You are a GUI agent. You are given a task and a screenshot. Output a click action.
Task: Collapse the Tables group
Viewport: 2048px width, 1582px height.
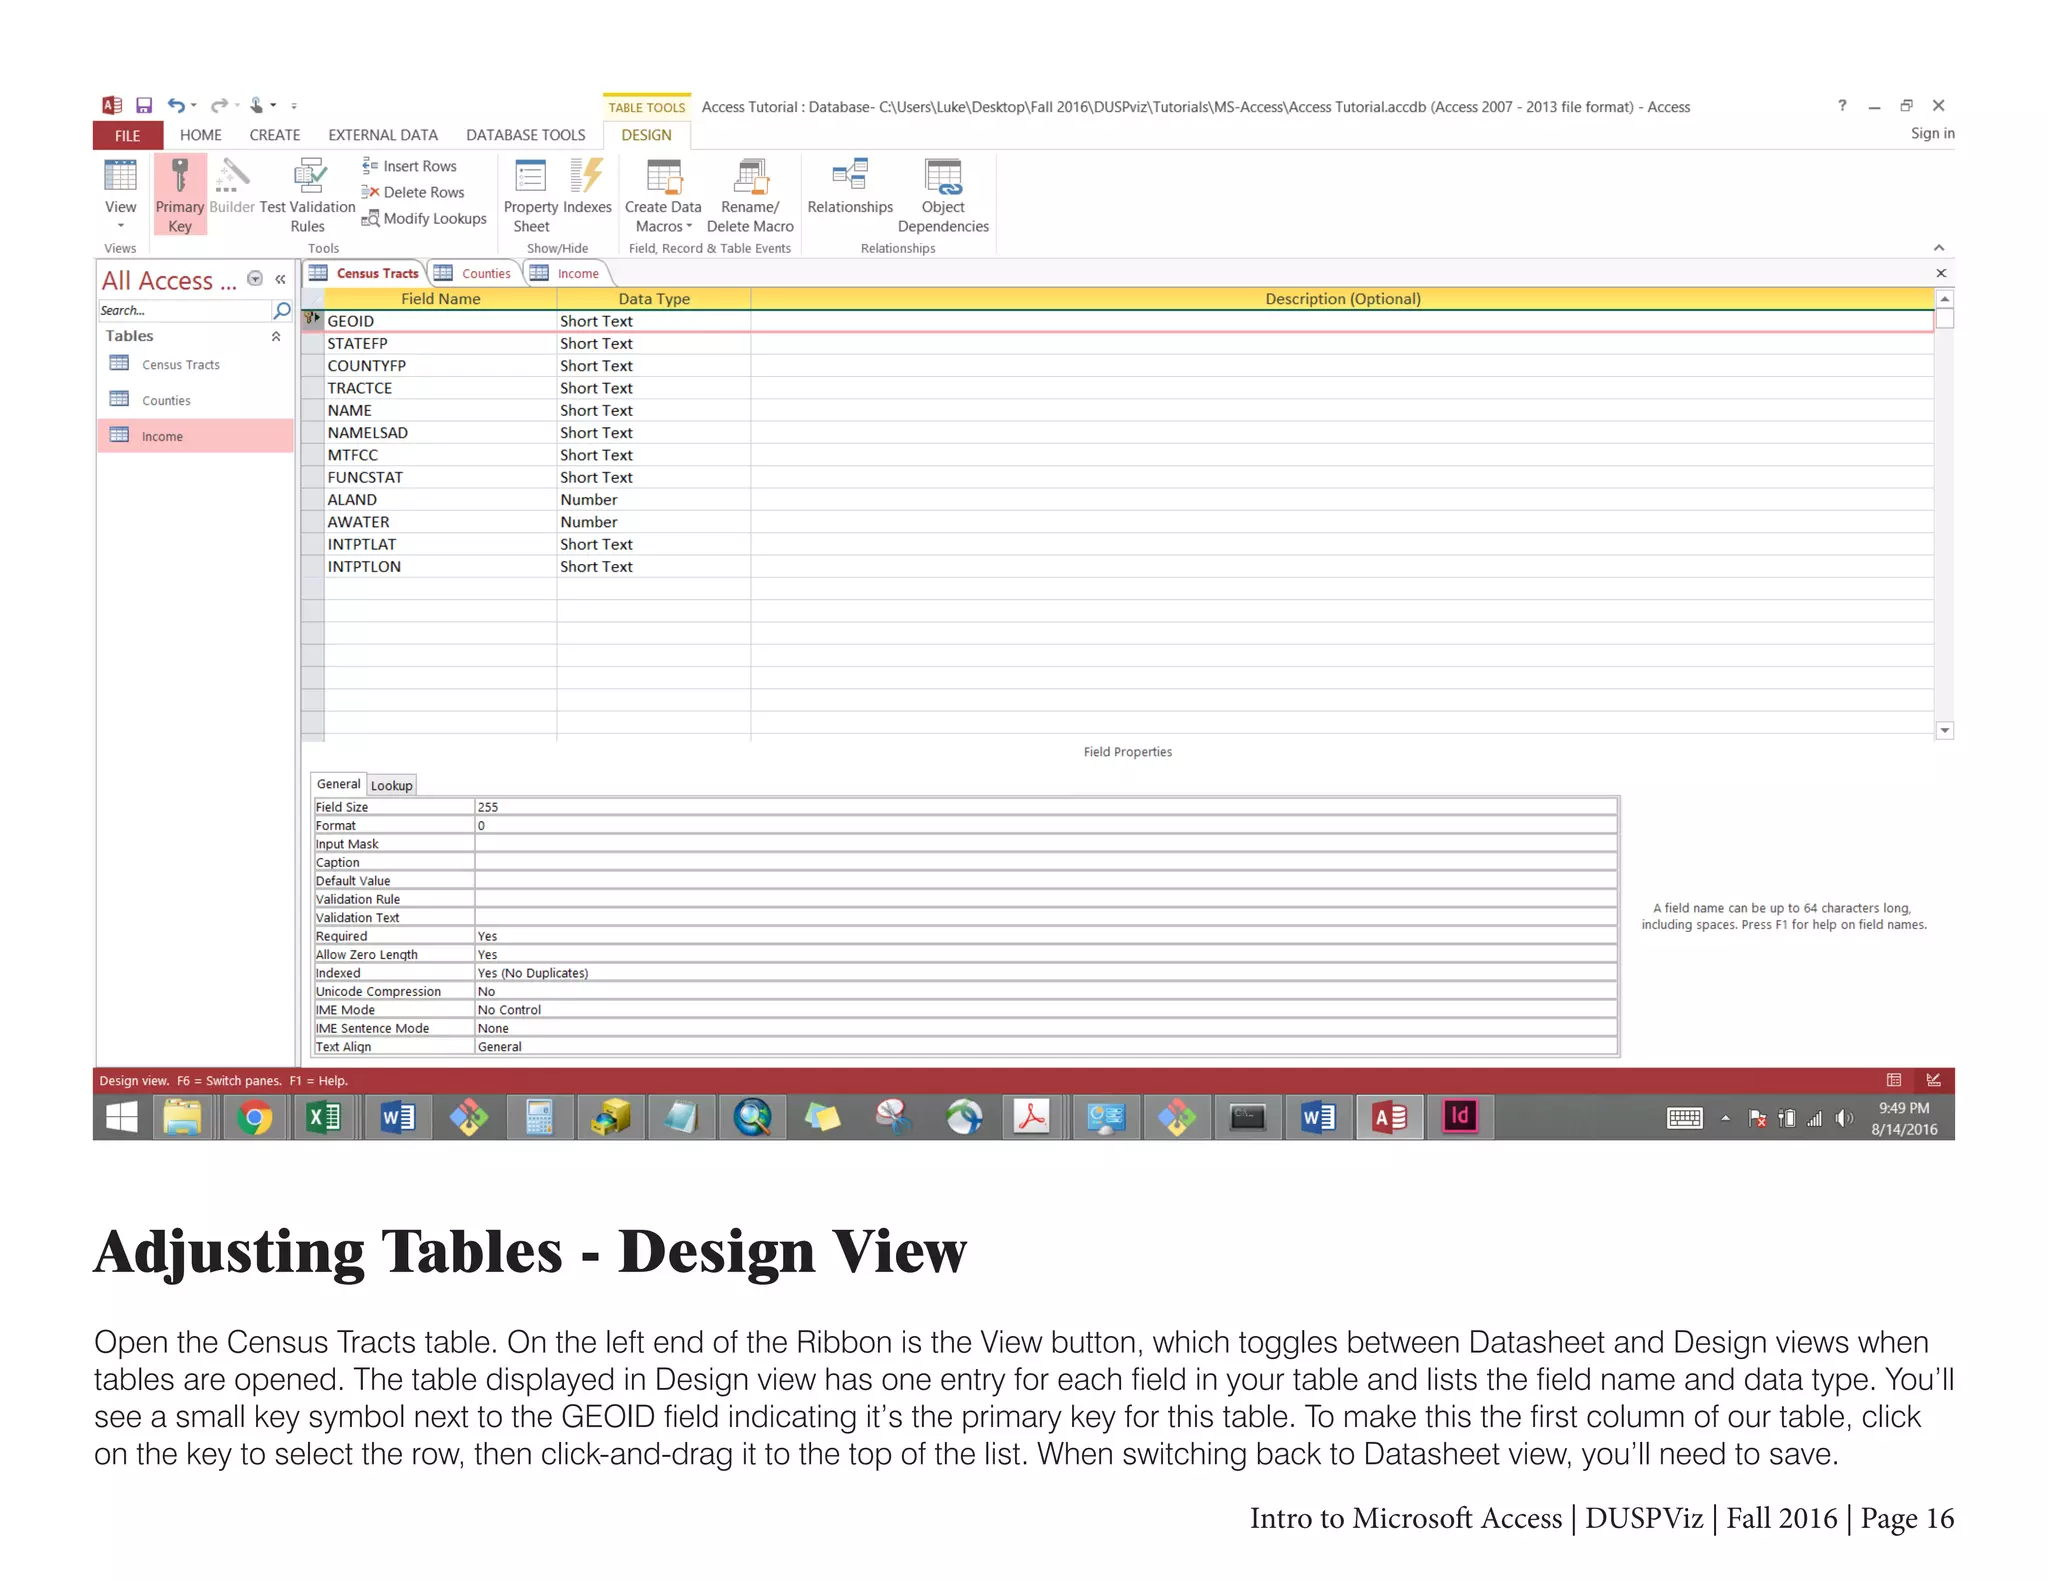click(x=276, y=337)
